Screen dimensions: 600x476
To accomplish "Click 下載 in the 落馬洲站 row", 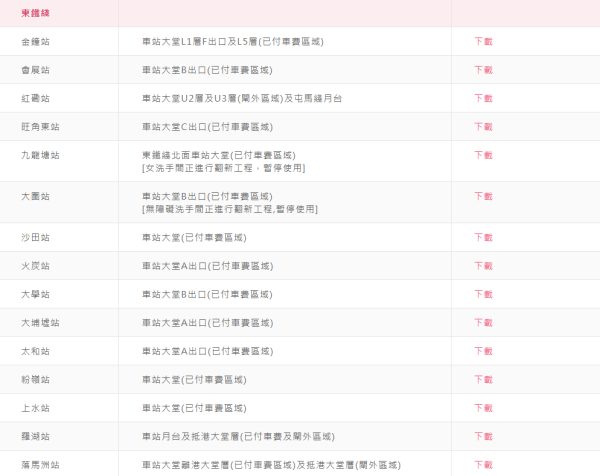I will pyautogui.click(x=483, y=465).
